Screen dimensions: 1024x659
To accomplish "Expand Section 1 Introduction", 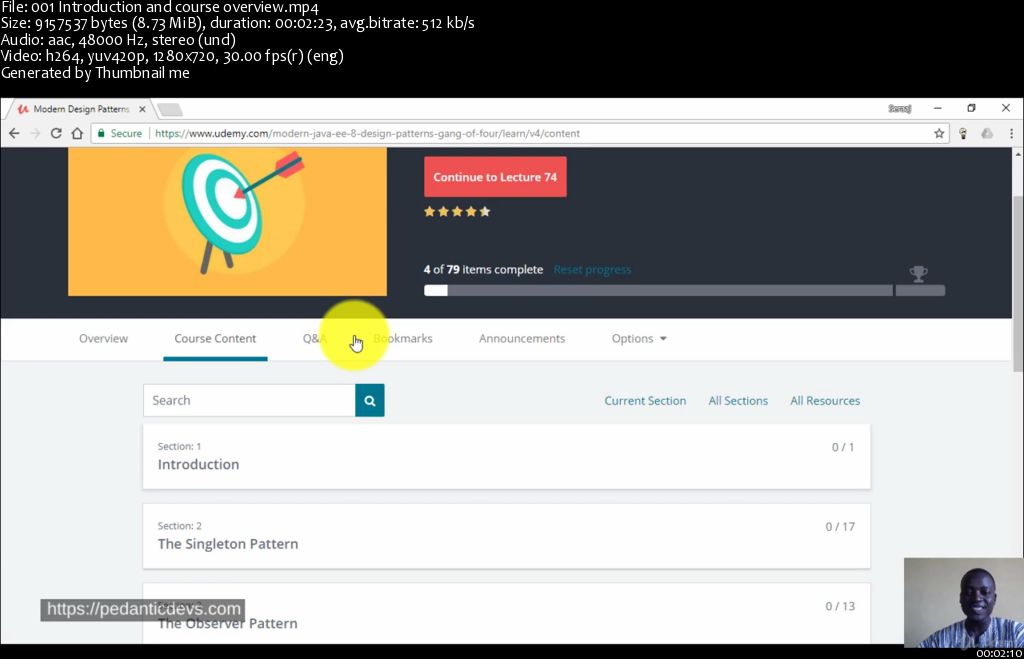I will point(507,457).
